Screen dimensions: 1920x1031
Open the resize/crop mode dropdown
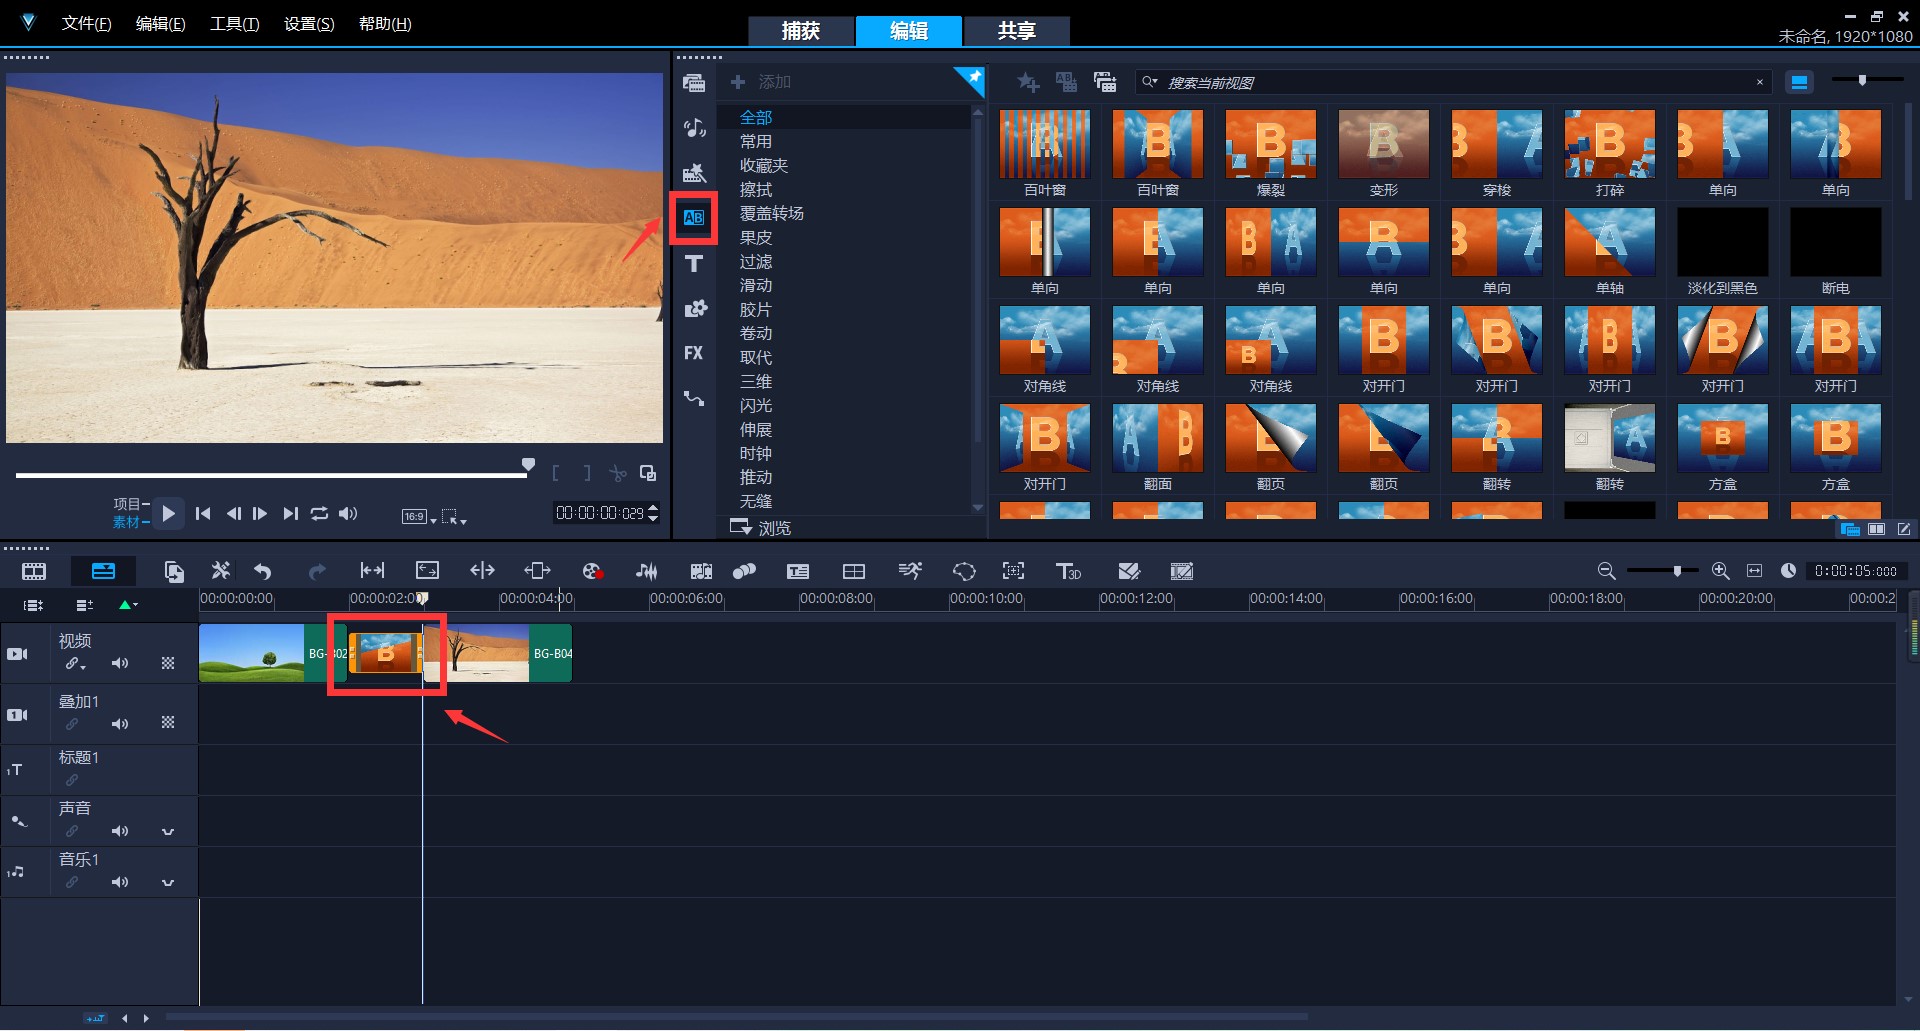(x=455, y=517)
